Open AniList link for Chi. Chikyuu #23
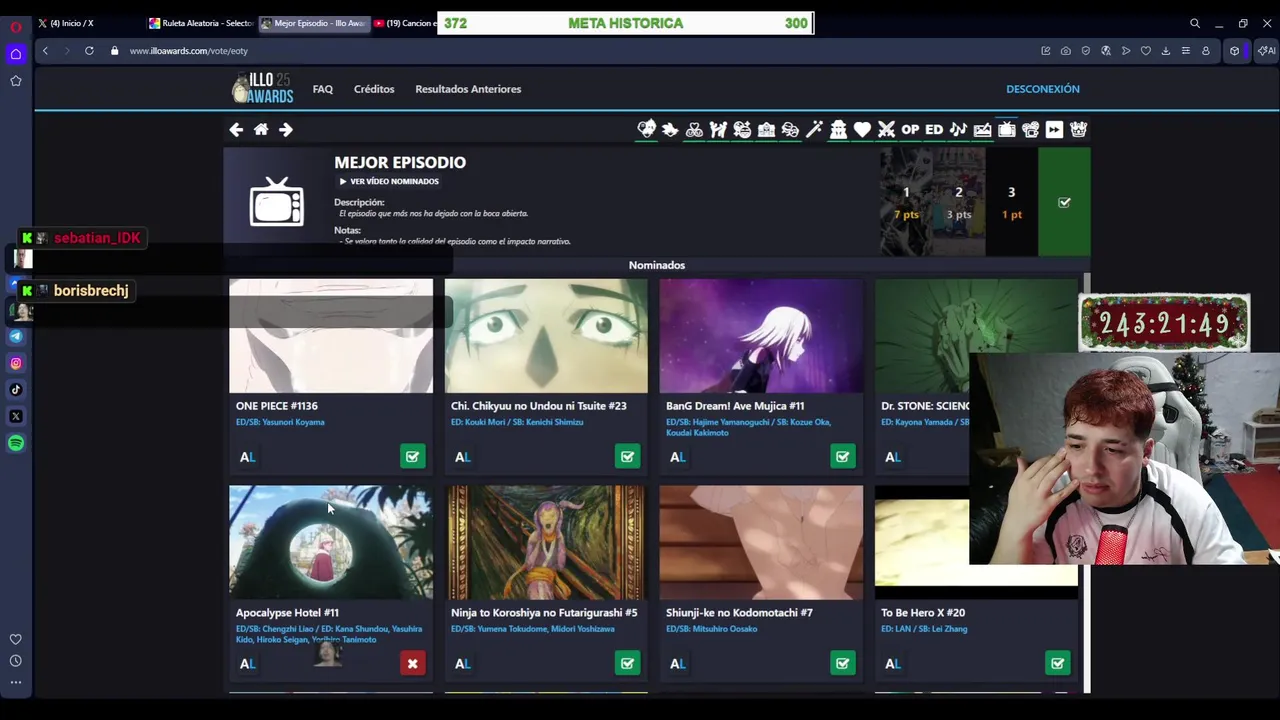Image resolution: width=1280 pixels, height=720 pixels. coord(462,457)
